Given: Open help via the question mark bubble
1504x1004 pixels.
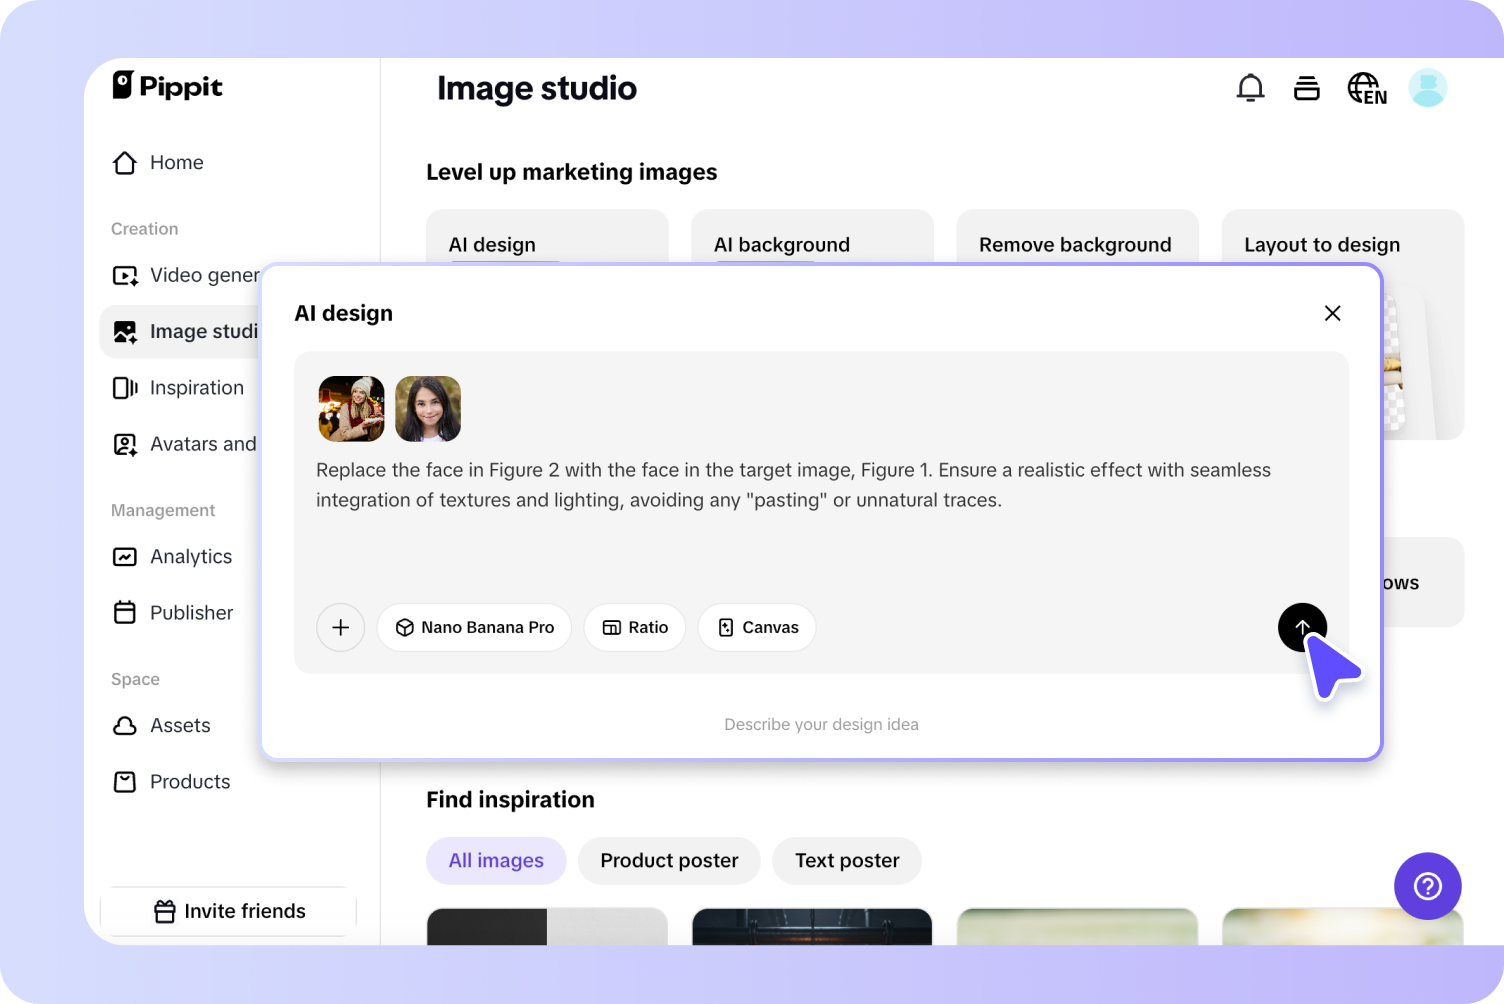Looking at the screenshot, I should pyautogui.click(x=1427, y=886).
